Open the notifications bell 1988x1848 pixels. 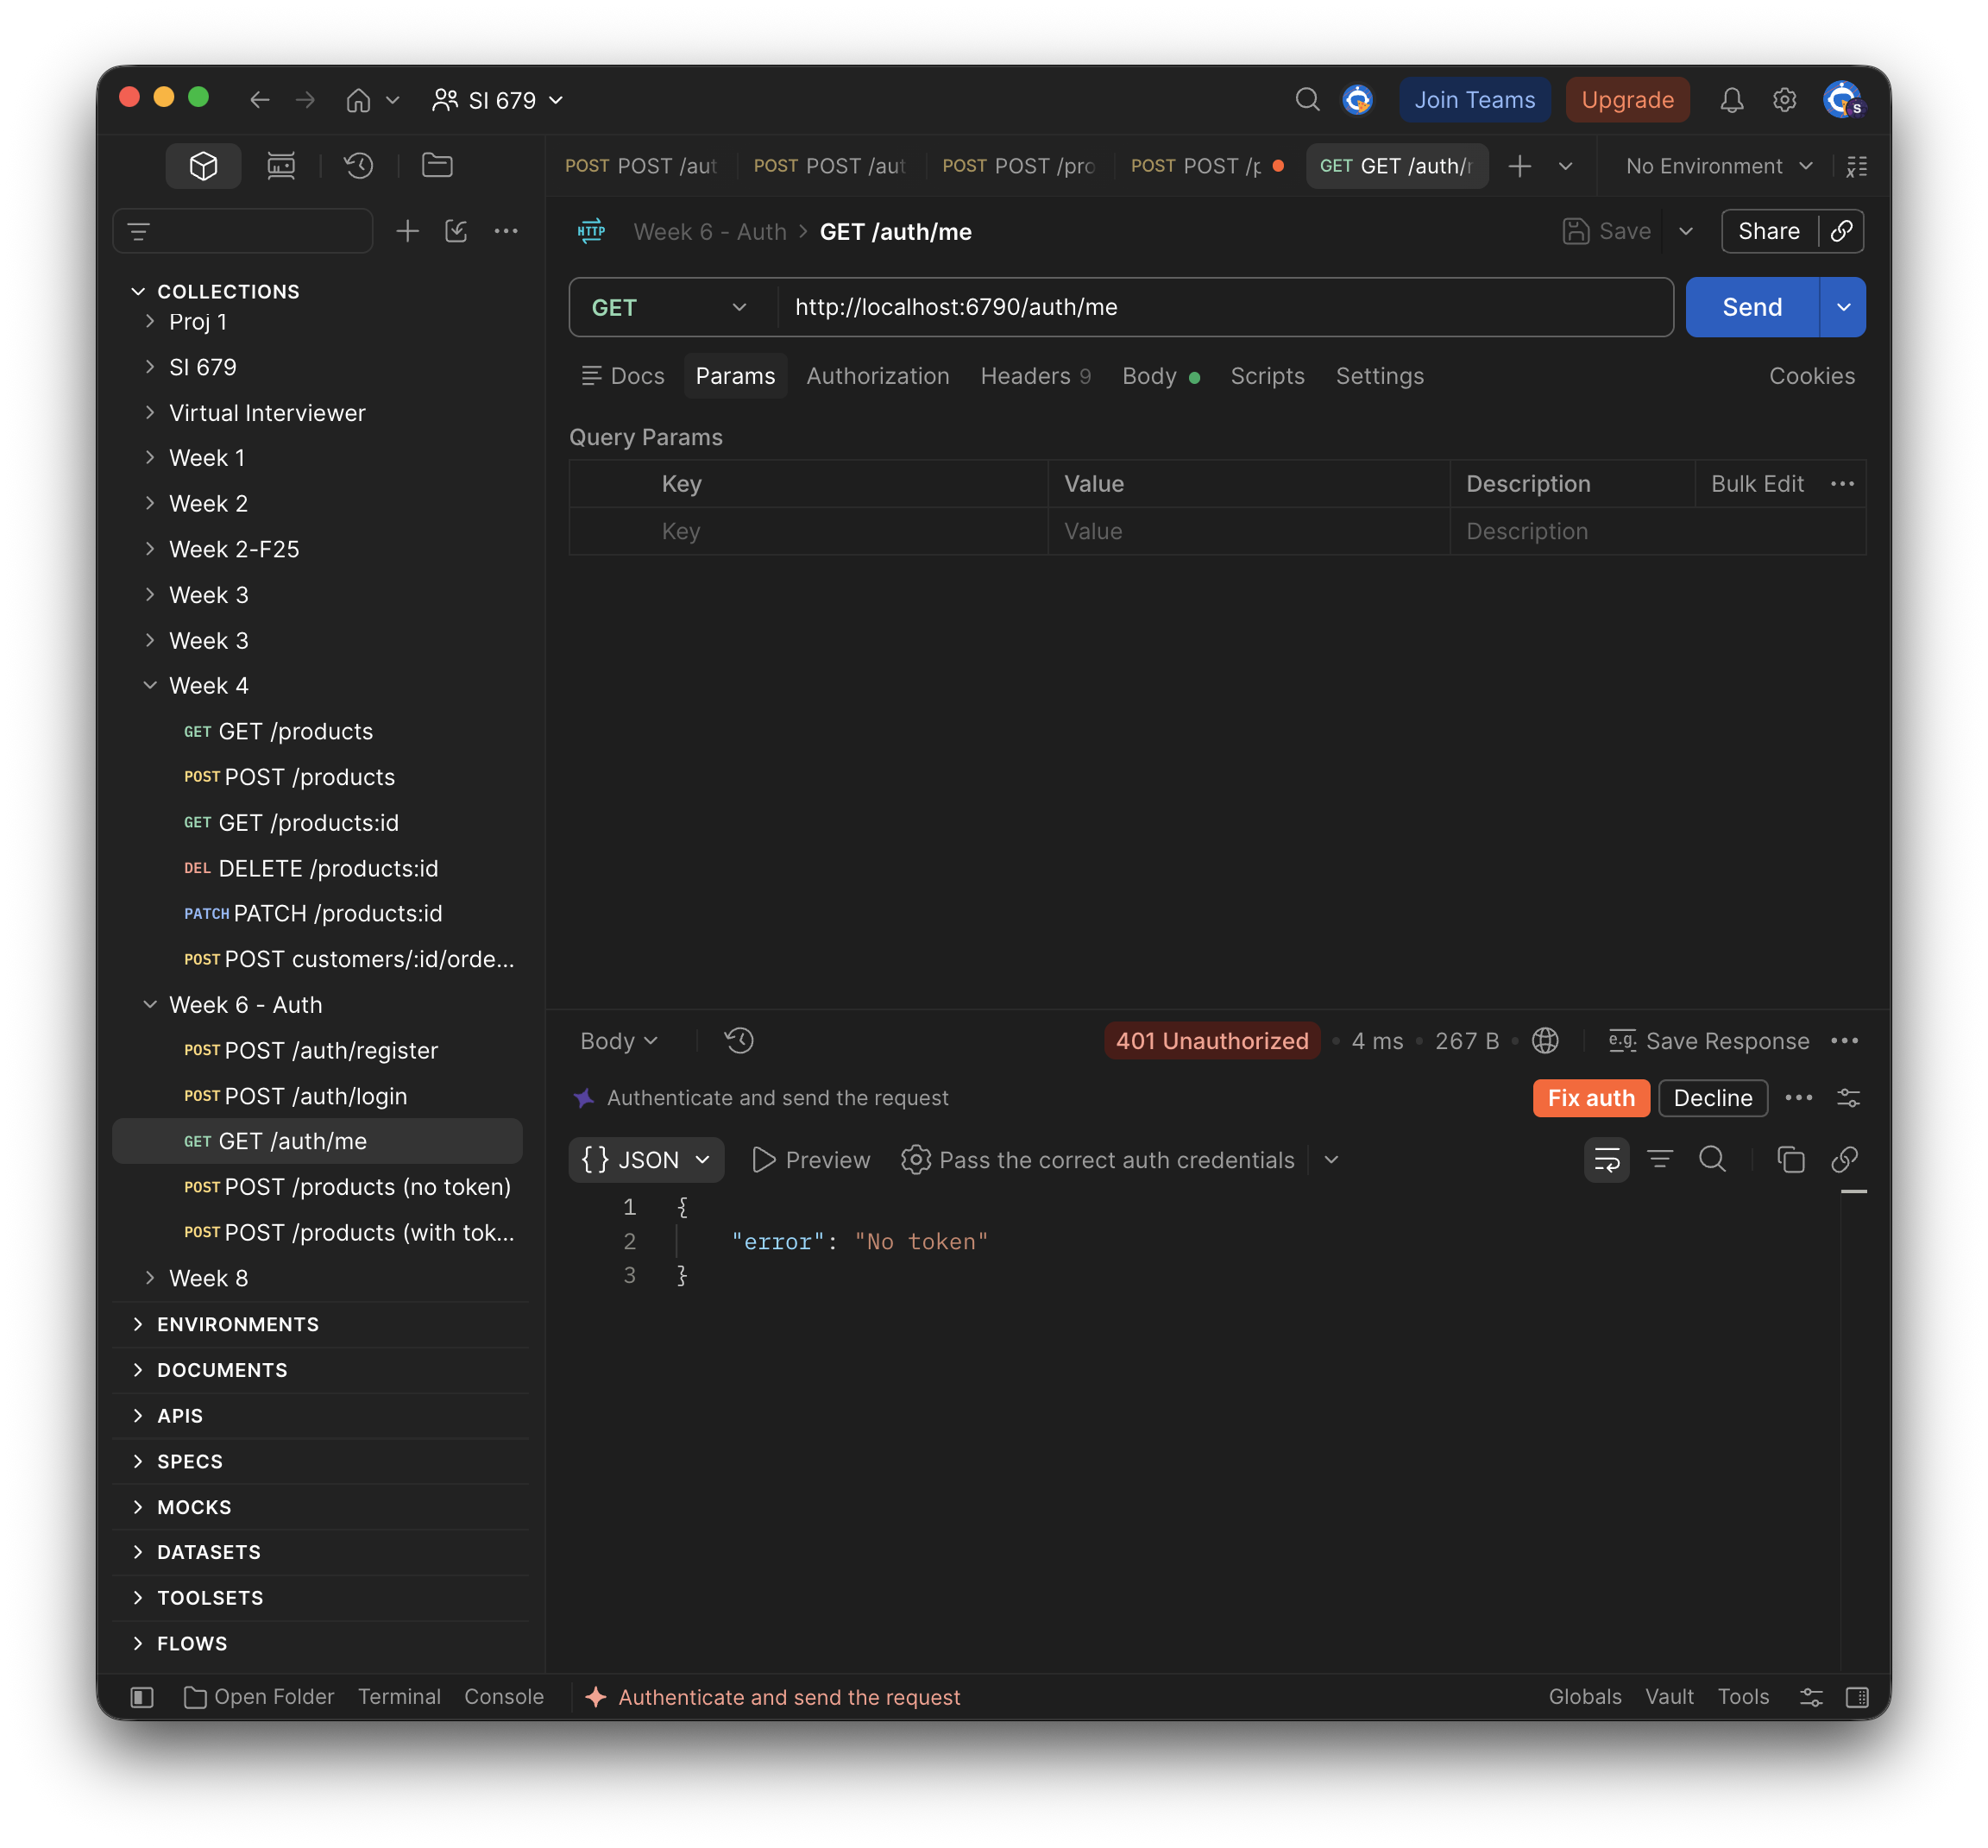1732,100
